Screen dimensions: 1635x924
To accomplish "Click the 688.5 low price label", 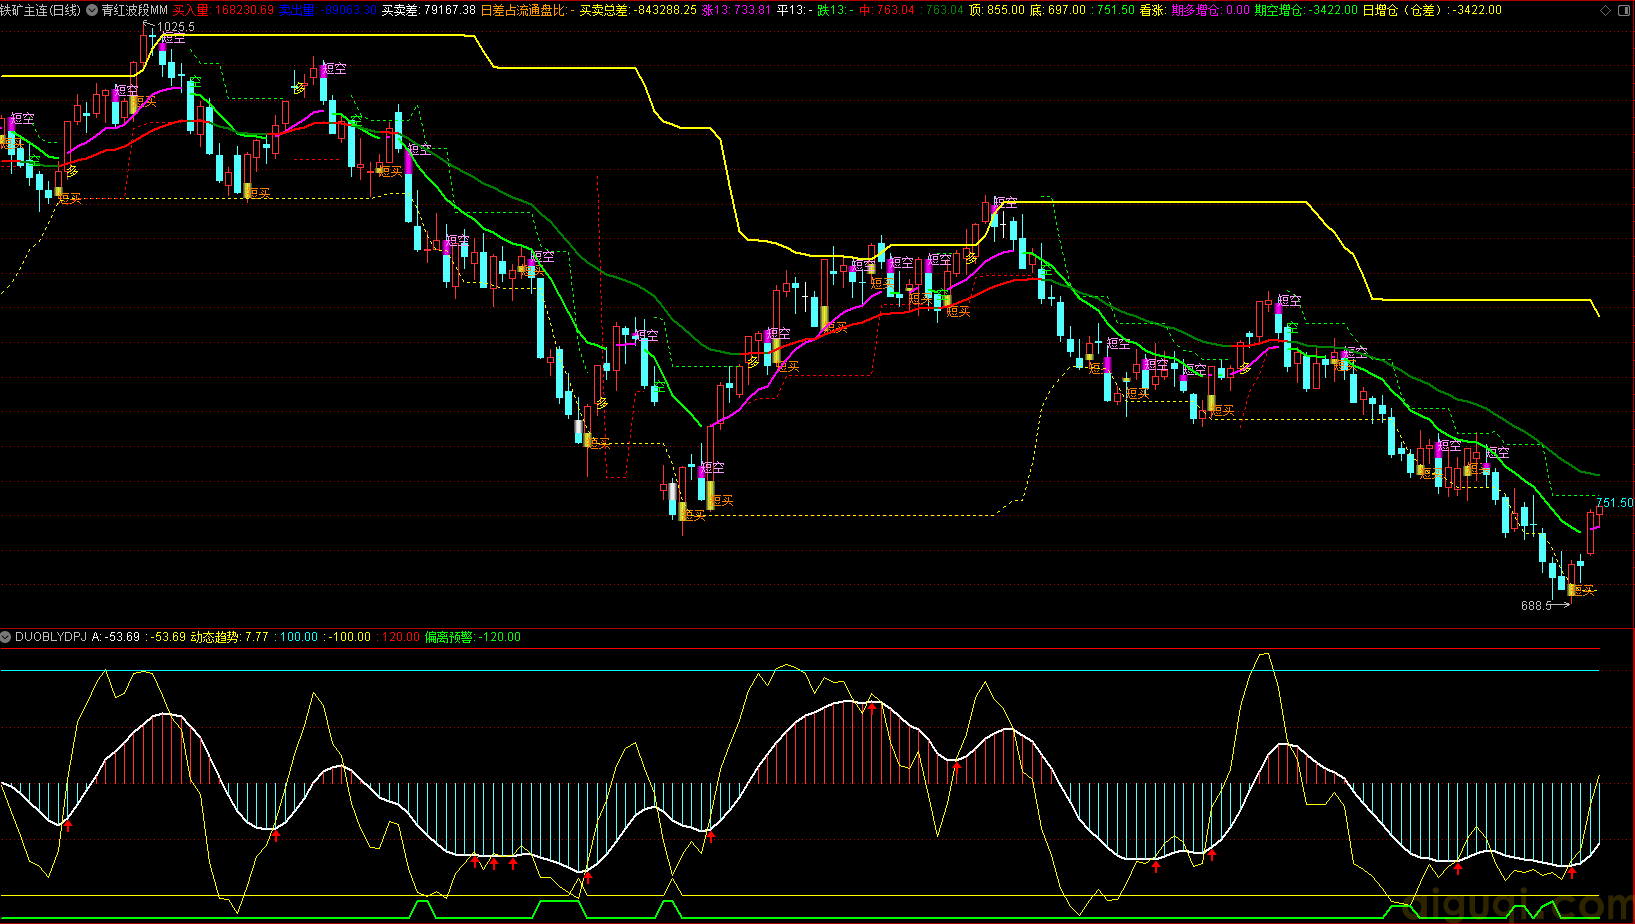I will pos(1536,606).
